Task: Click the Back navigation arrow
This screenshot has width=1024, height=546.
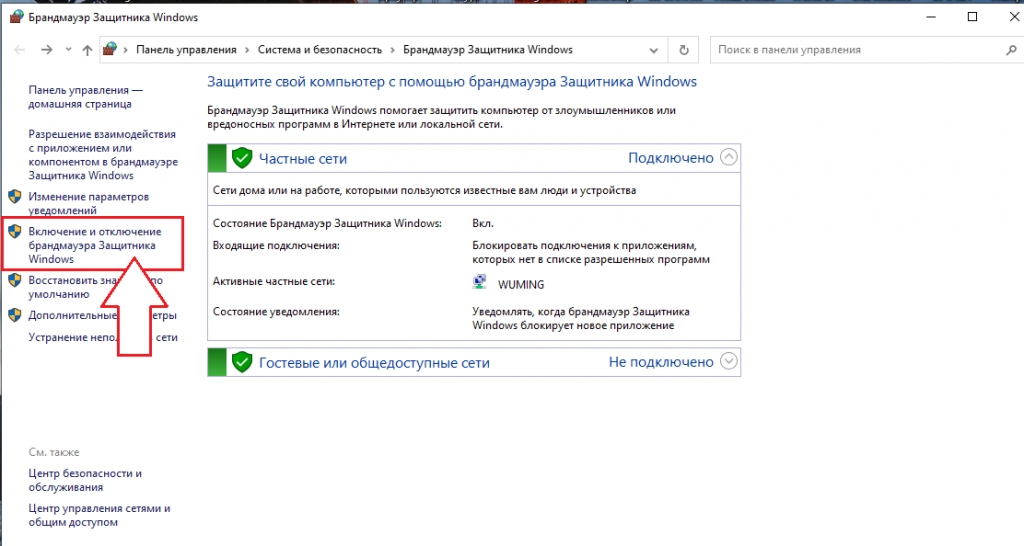Action: 20,50
